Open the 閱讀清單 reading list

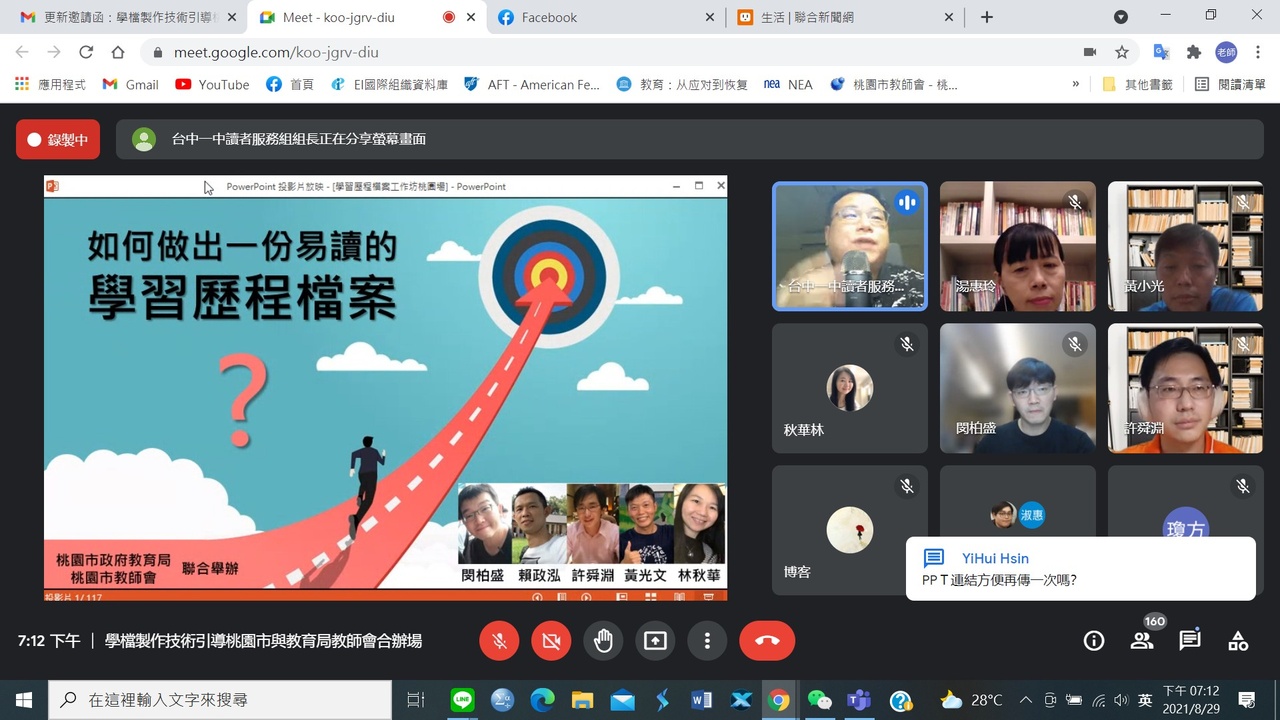(1230, 85)
